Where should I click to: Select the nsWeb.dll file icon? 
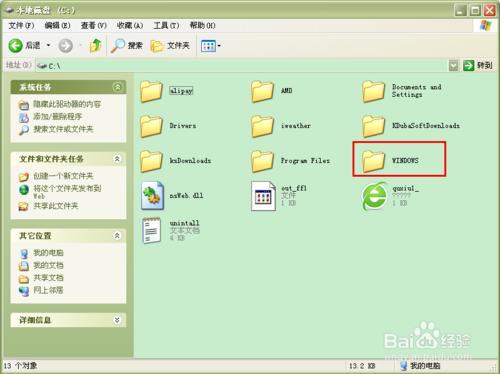click(152, 196)
